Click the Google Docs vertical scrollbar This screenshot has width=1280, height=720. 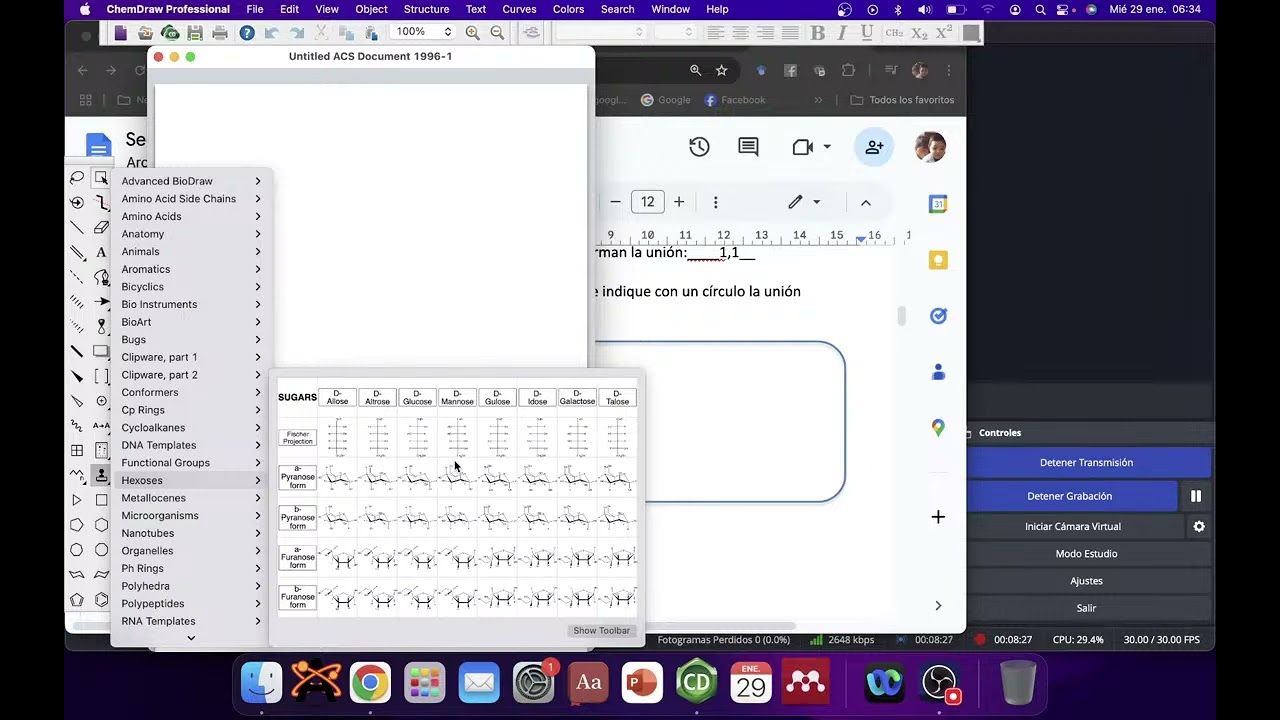(901, 316)
